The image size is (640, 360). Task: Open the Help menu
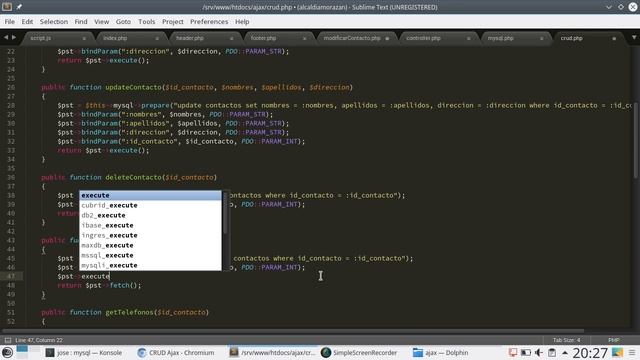(x=242, y=22)
